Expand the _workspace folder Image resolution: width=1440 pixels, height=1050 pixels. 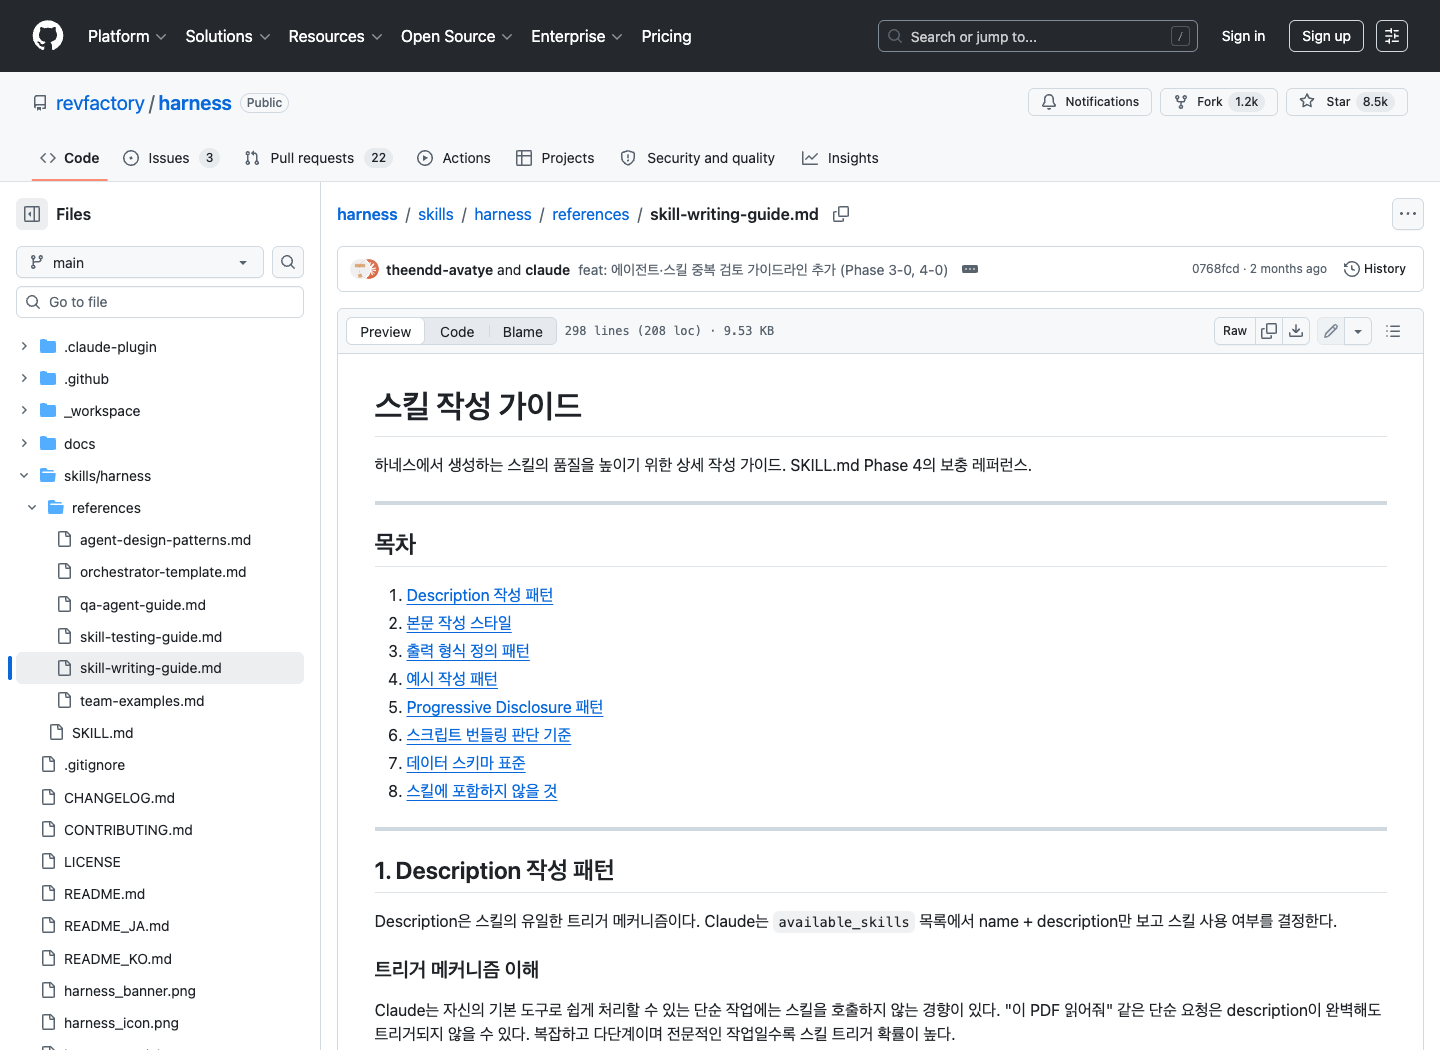click(24, 411)
